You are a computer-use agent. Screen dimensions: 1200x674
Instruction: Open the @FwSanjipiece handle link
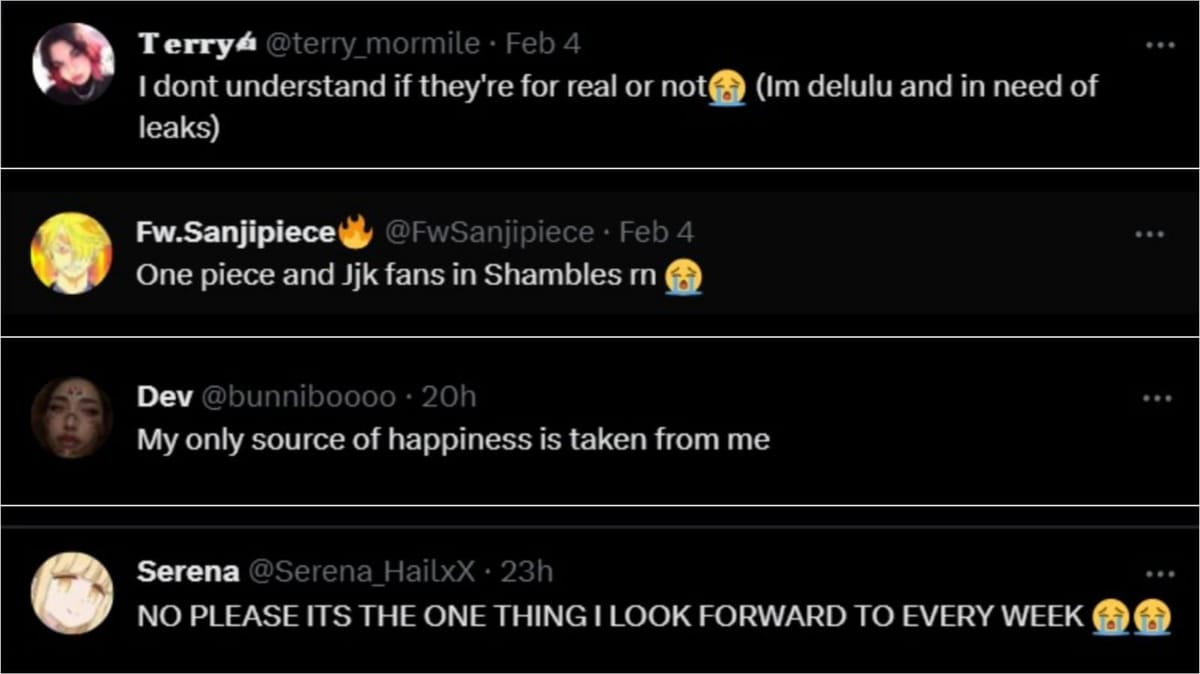coord(489,233)
